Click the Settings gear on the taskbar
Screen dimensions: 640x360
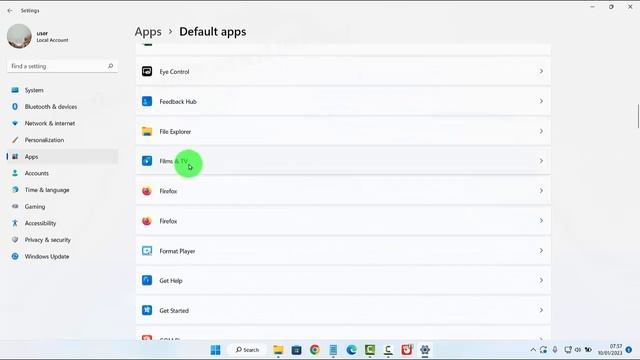point(425,350)
